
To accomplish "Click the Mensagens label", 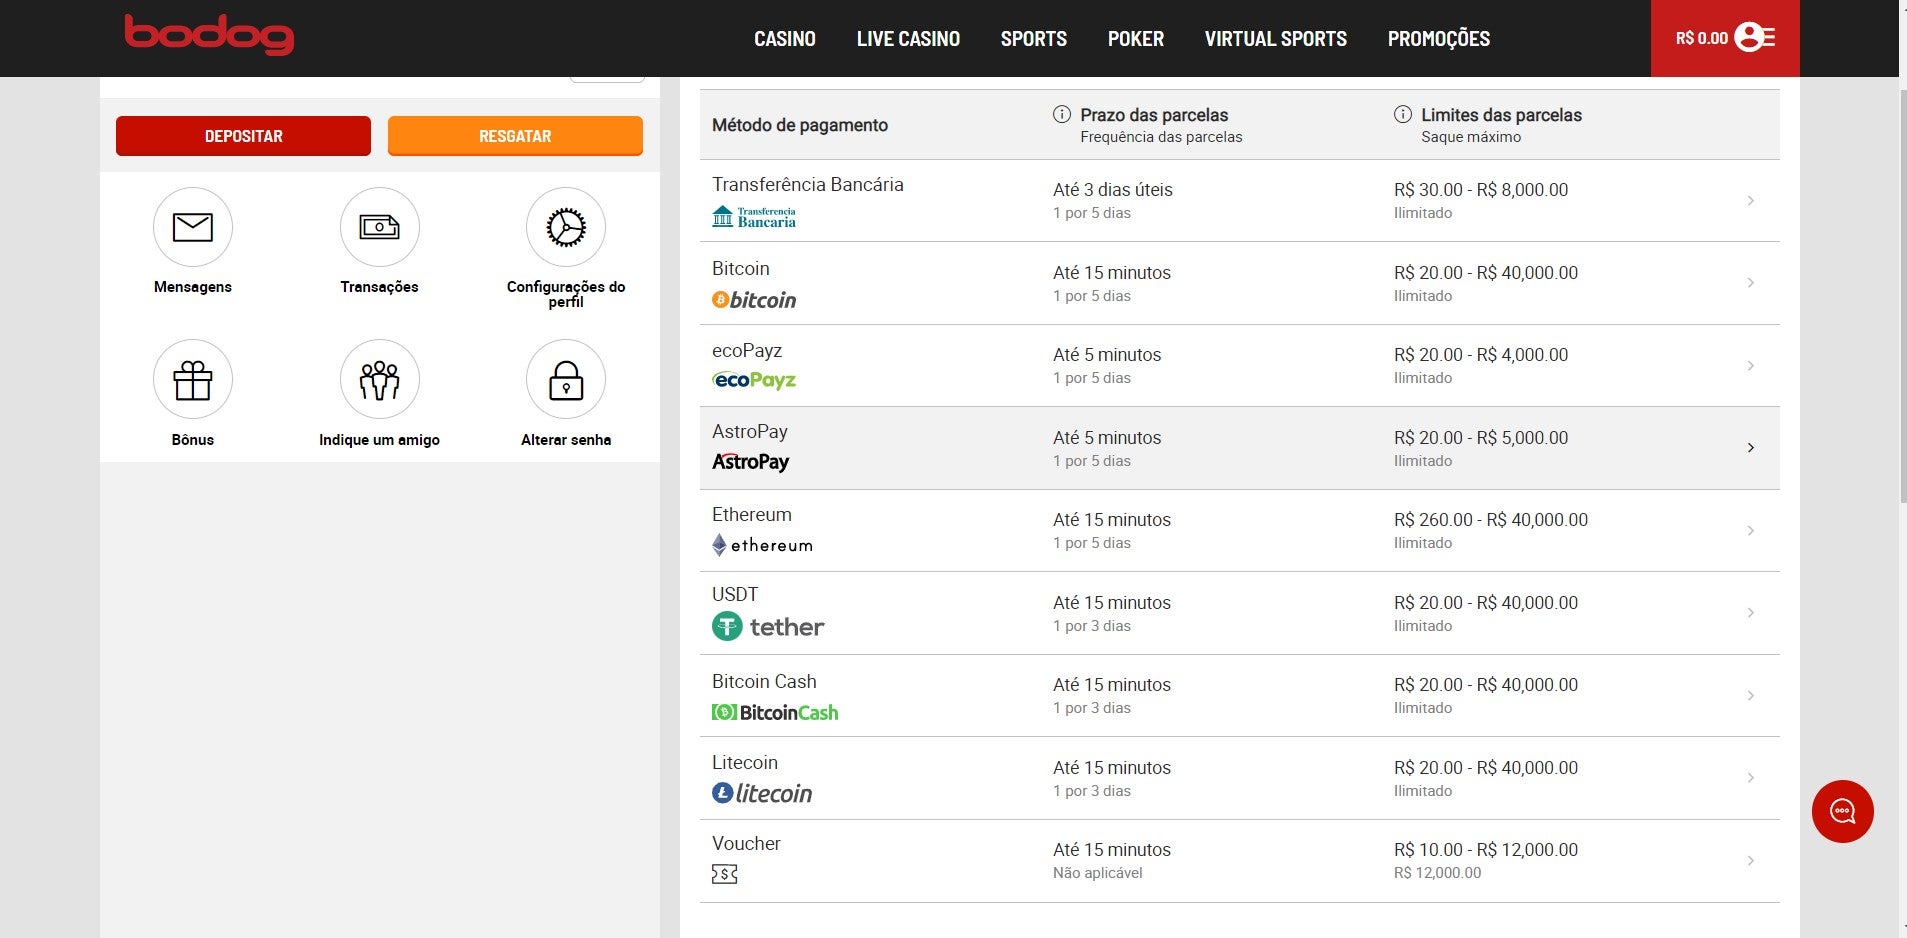I will (x=193, y=287).
